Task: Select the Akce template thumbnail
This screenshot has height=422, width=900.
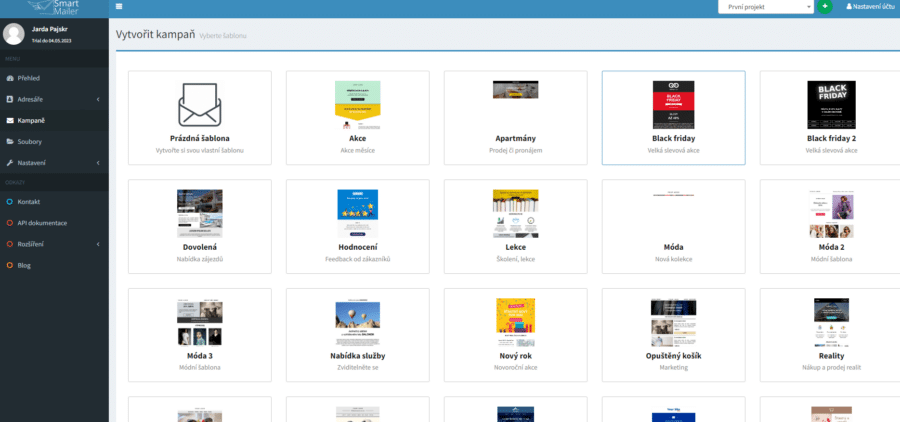Action: pyautogui.click(x=358, y=105)
